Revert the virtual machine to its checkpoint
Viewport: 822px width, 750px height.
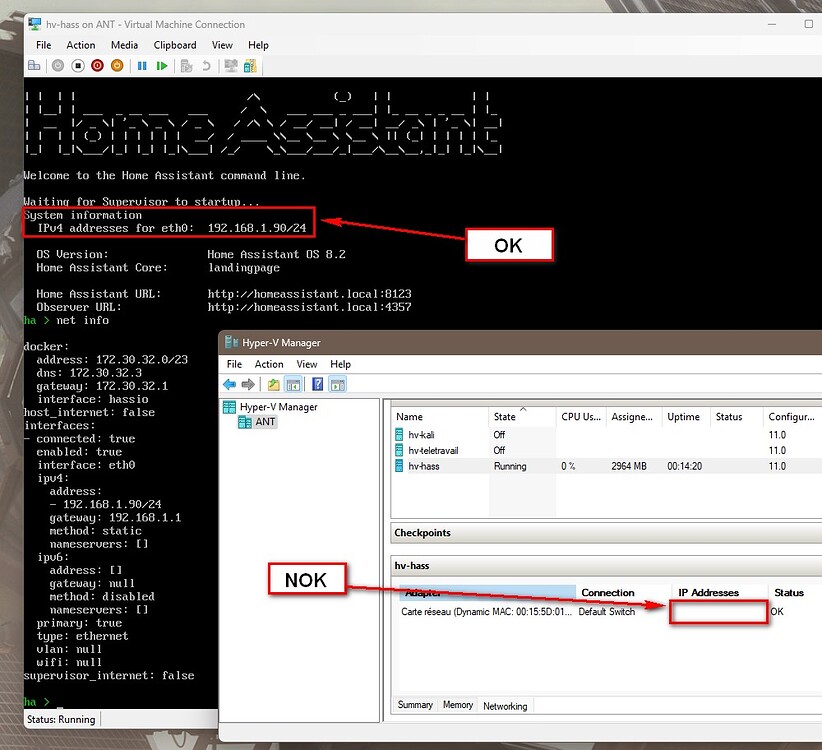[205, 66]
